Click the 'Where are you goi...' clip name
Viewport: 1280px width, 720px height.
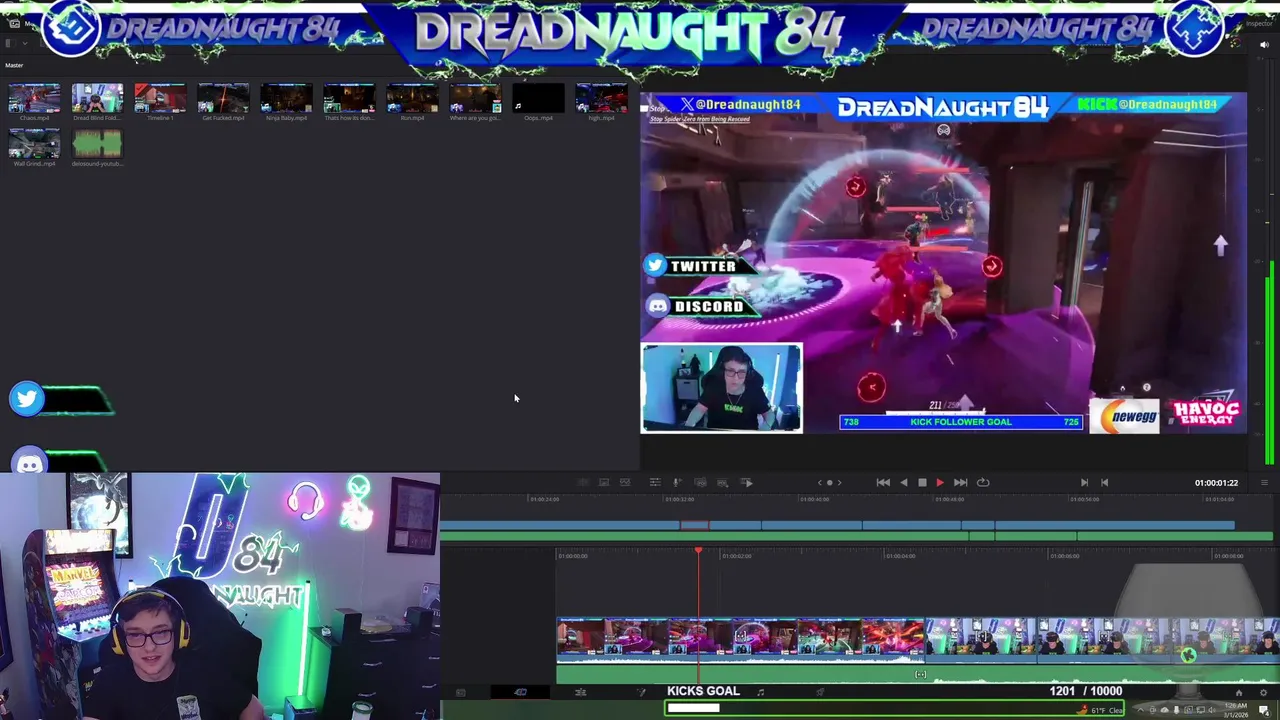(475, 118)
